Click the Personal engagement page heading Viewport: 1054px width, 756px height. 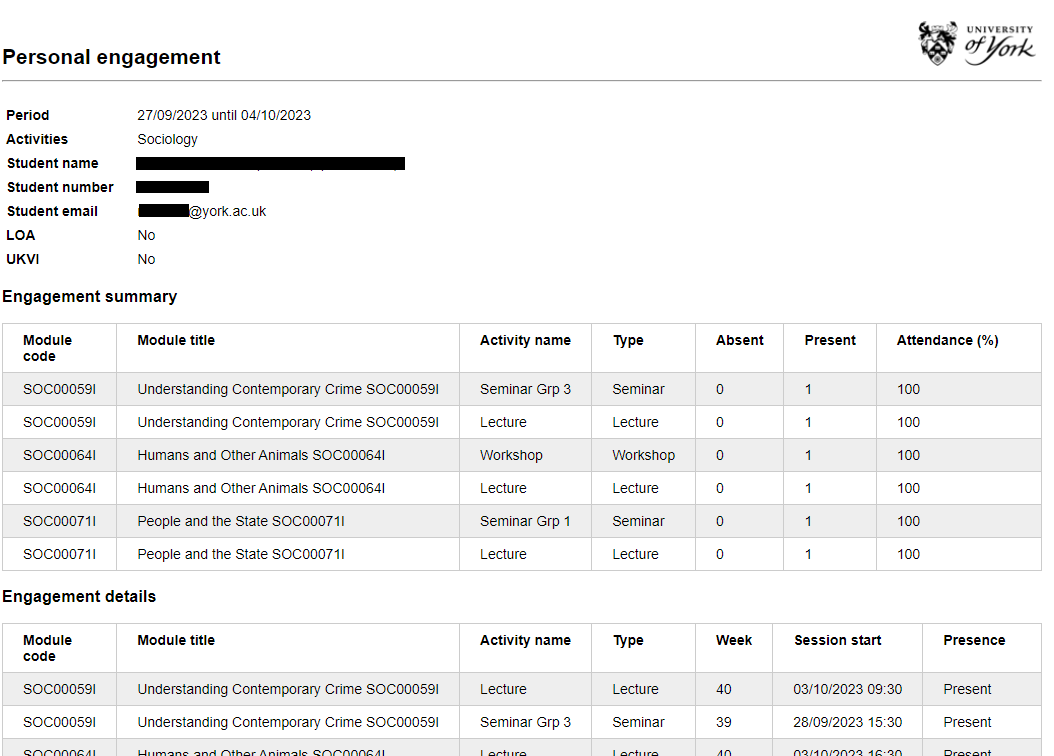tap(111, 57)
